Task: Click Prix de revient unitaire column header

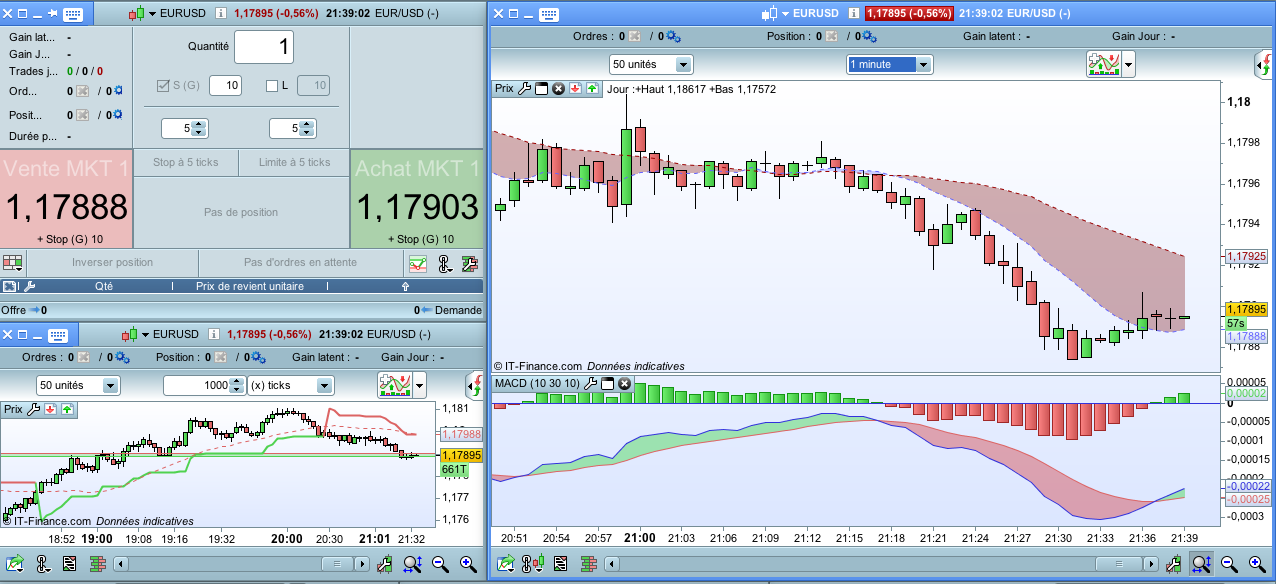Action: [248, 286]
